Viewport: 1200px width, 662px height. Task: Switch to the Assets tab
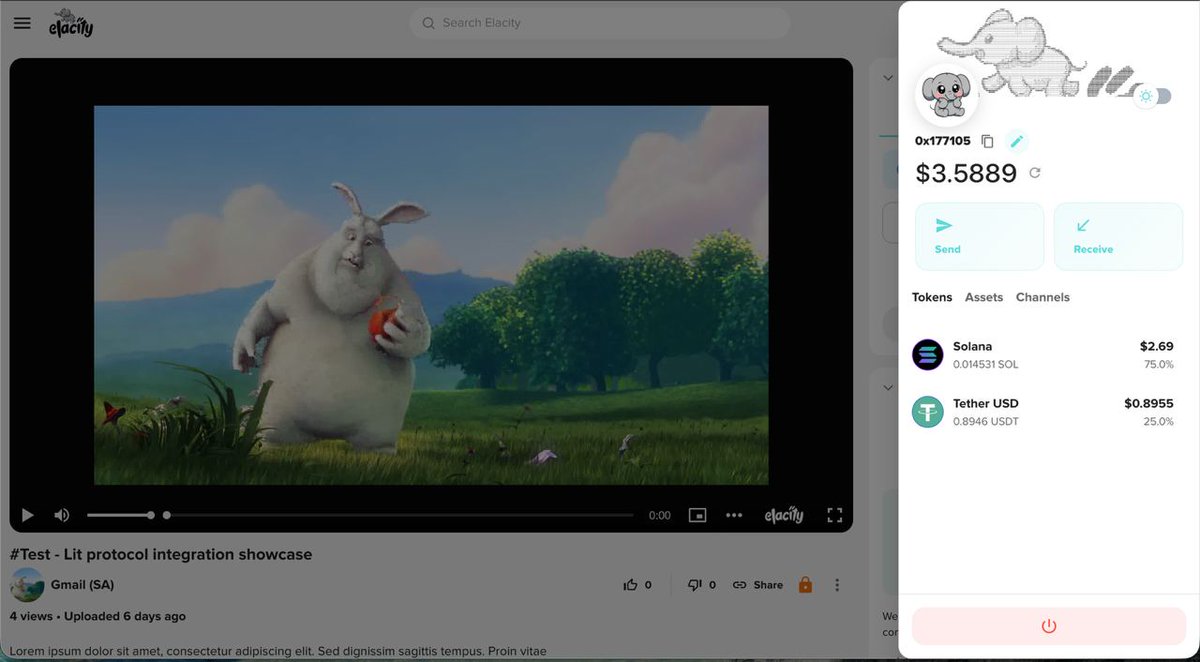(984, 297)
